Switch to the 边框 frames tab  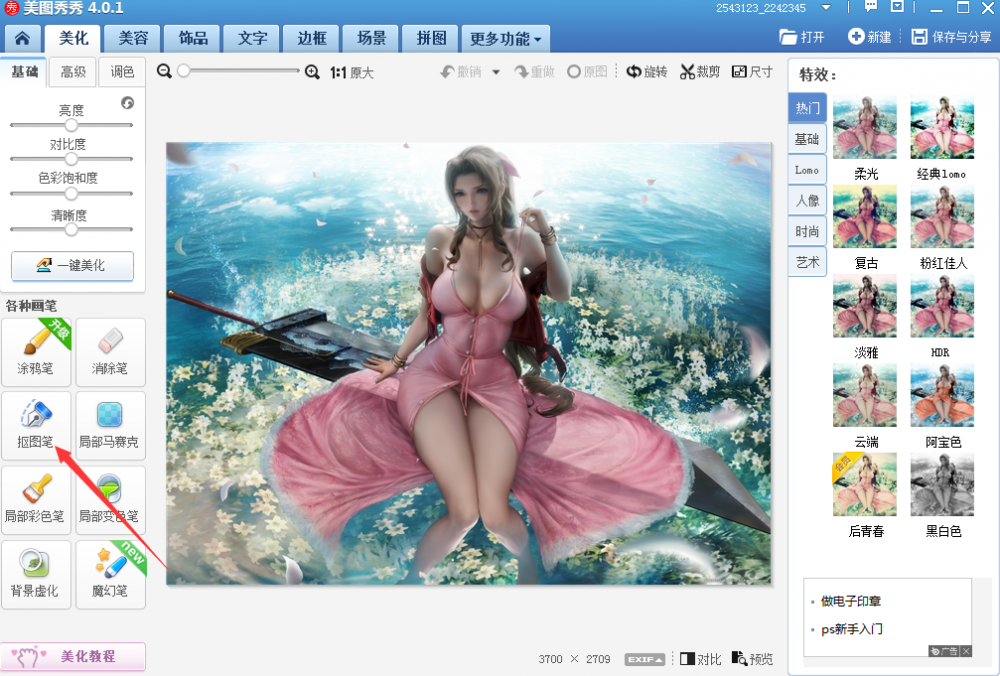pyautogui.click(x=312, y=39)
